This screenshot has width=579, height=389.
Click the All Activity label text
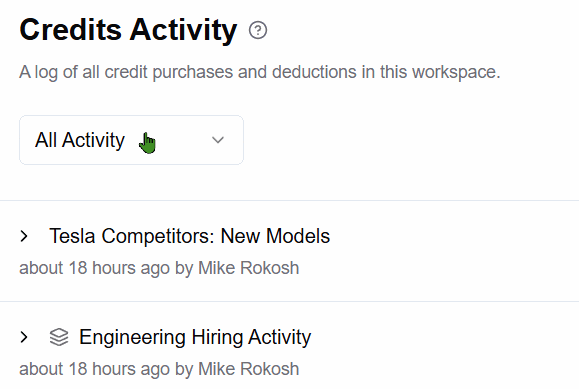(x=80, y=140)
